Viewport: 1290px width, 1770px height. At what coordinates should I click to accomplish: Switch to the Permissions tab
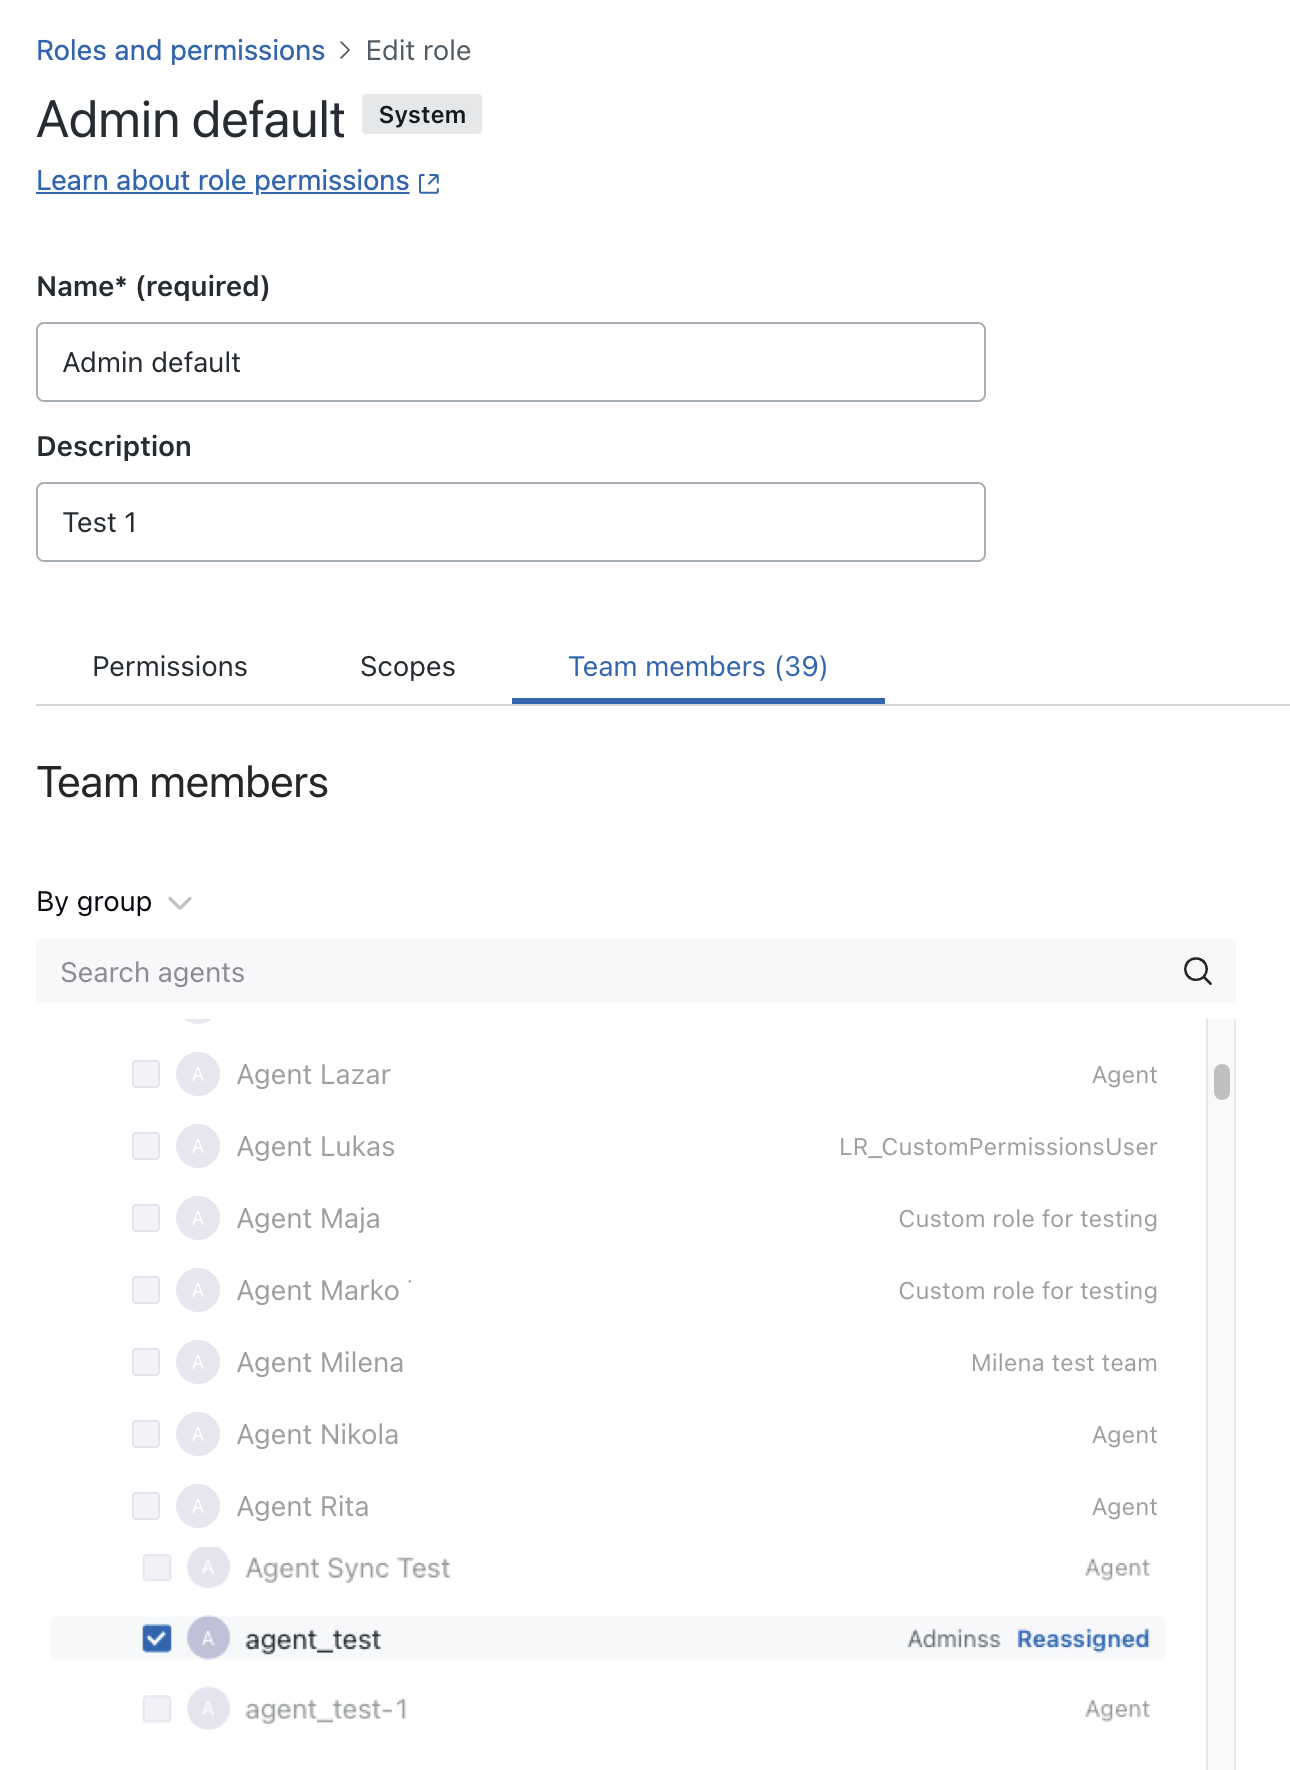170,667
